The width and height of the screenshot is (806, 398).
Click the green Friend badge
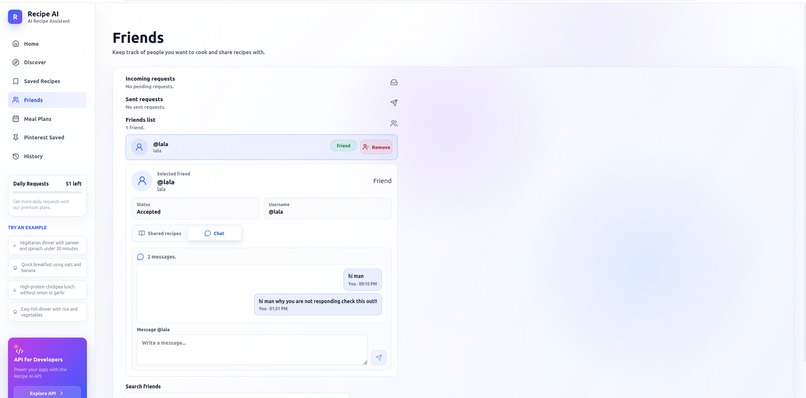(x=343, y=146)
